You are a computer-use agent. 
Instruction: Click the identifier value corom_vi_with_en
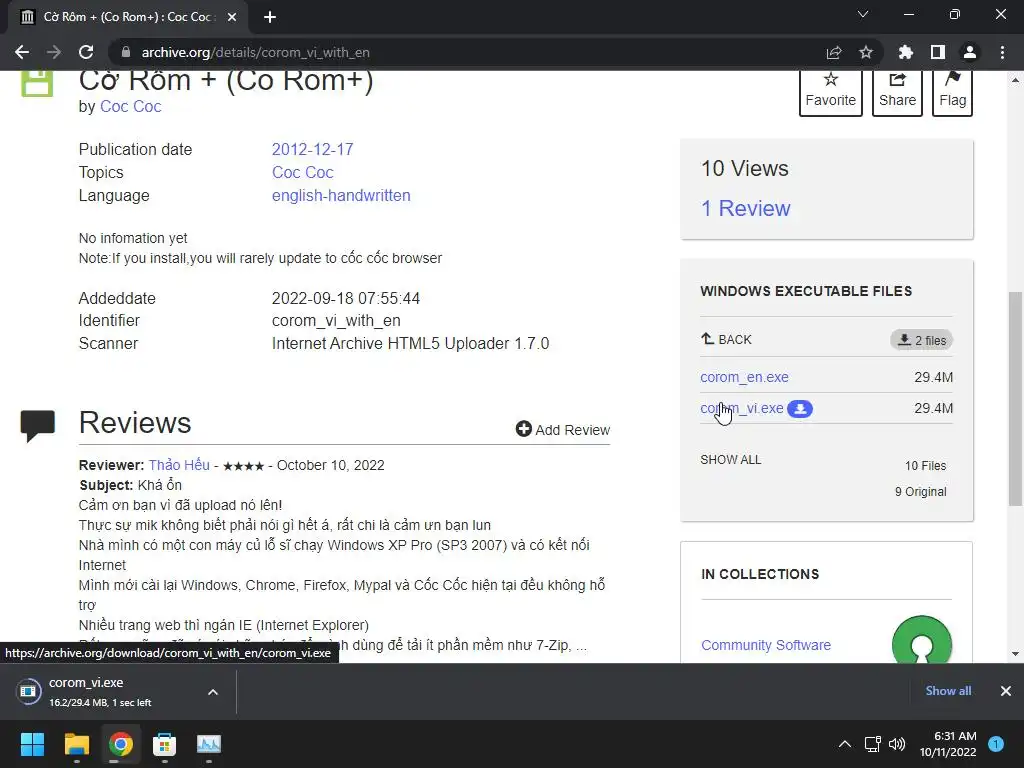pos(336,321)
